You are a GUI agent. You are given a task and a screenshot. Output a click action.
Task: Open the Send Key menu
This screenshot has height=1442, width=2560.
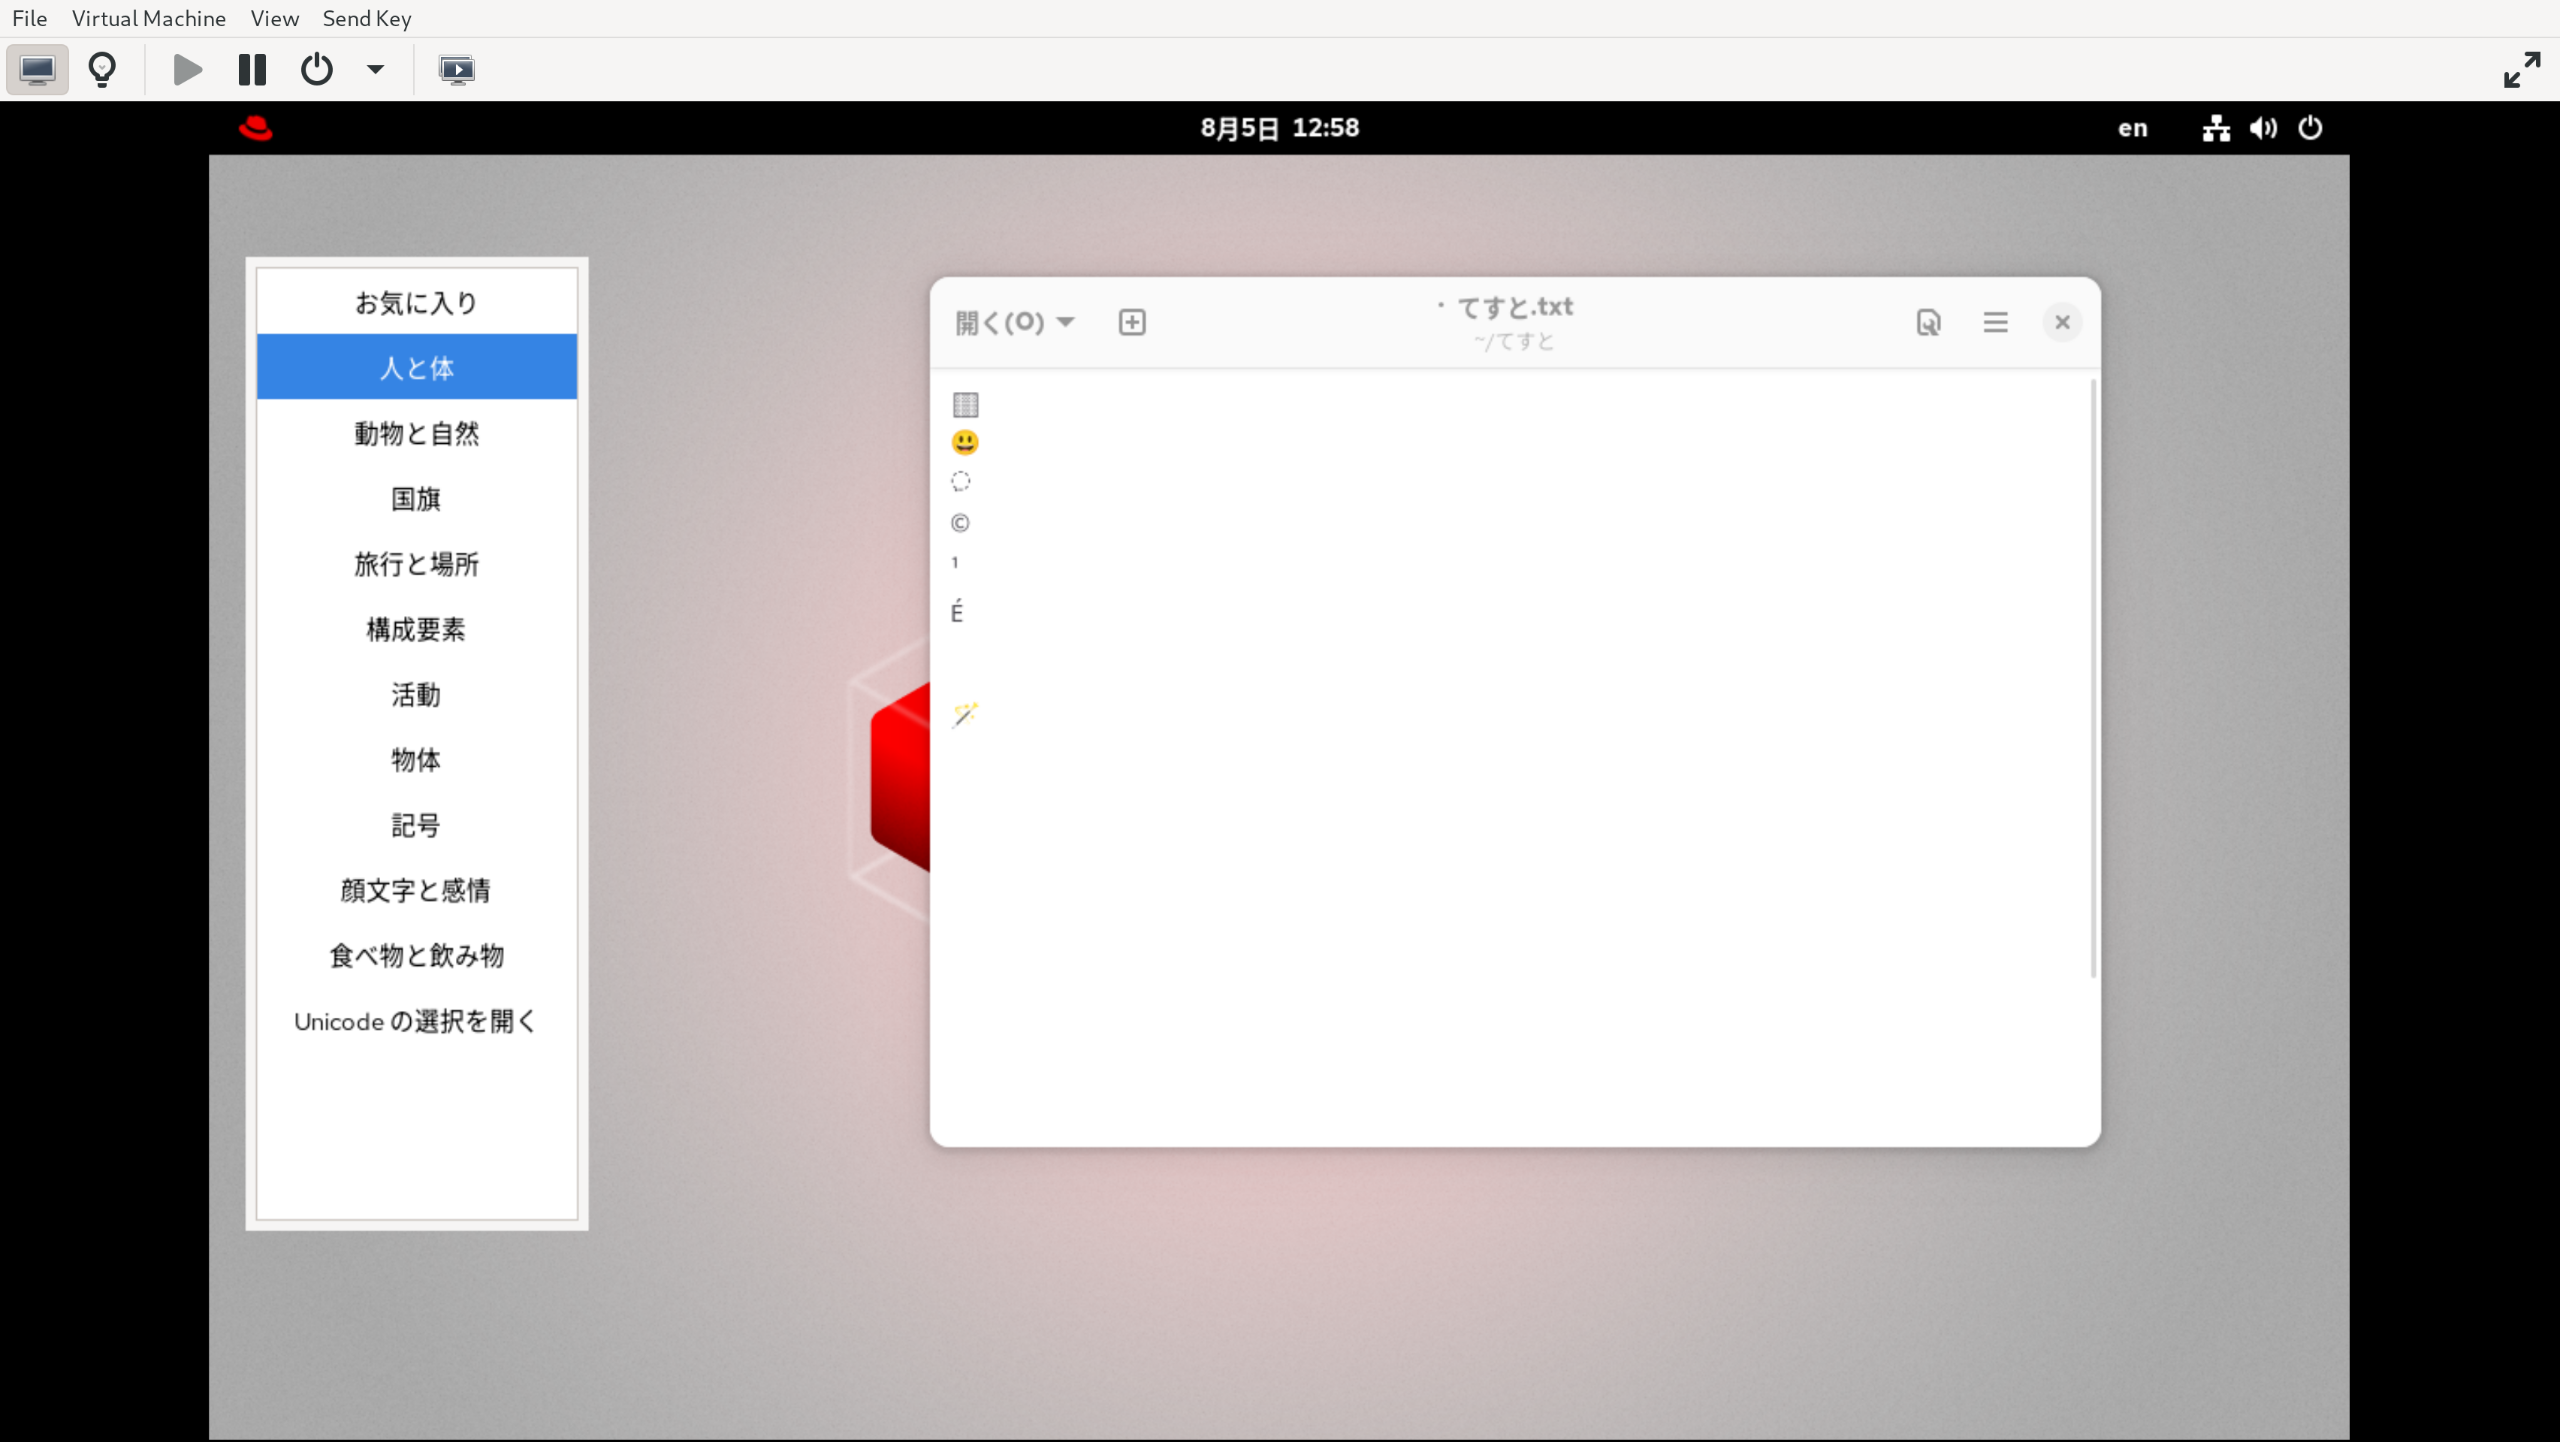coord(366,18)
